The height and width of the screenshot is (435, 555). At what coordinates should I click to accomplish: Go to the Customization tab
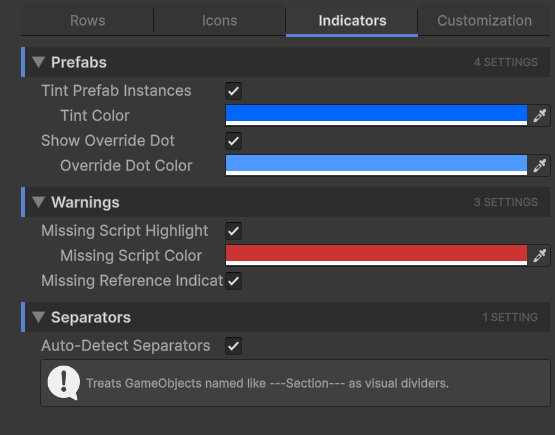tap(484, 21)
